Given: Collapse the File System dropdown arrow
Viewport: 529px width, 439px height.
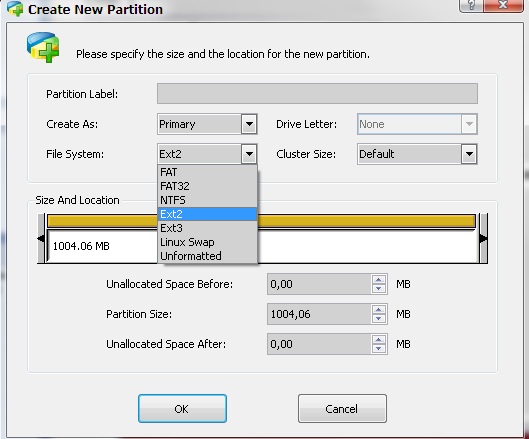Looking at the screenshot, I should pos(249,154).
